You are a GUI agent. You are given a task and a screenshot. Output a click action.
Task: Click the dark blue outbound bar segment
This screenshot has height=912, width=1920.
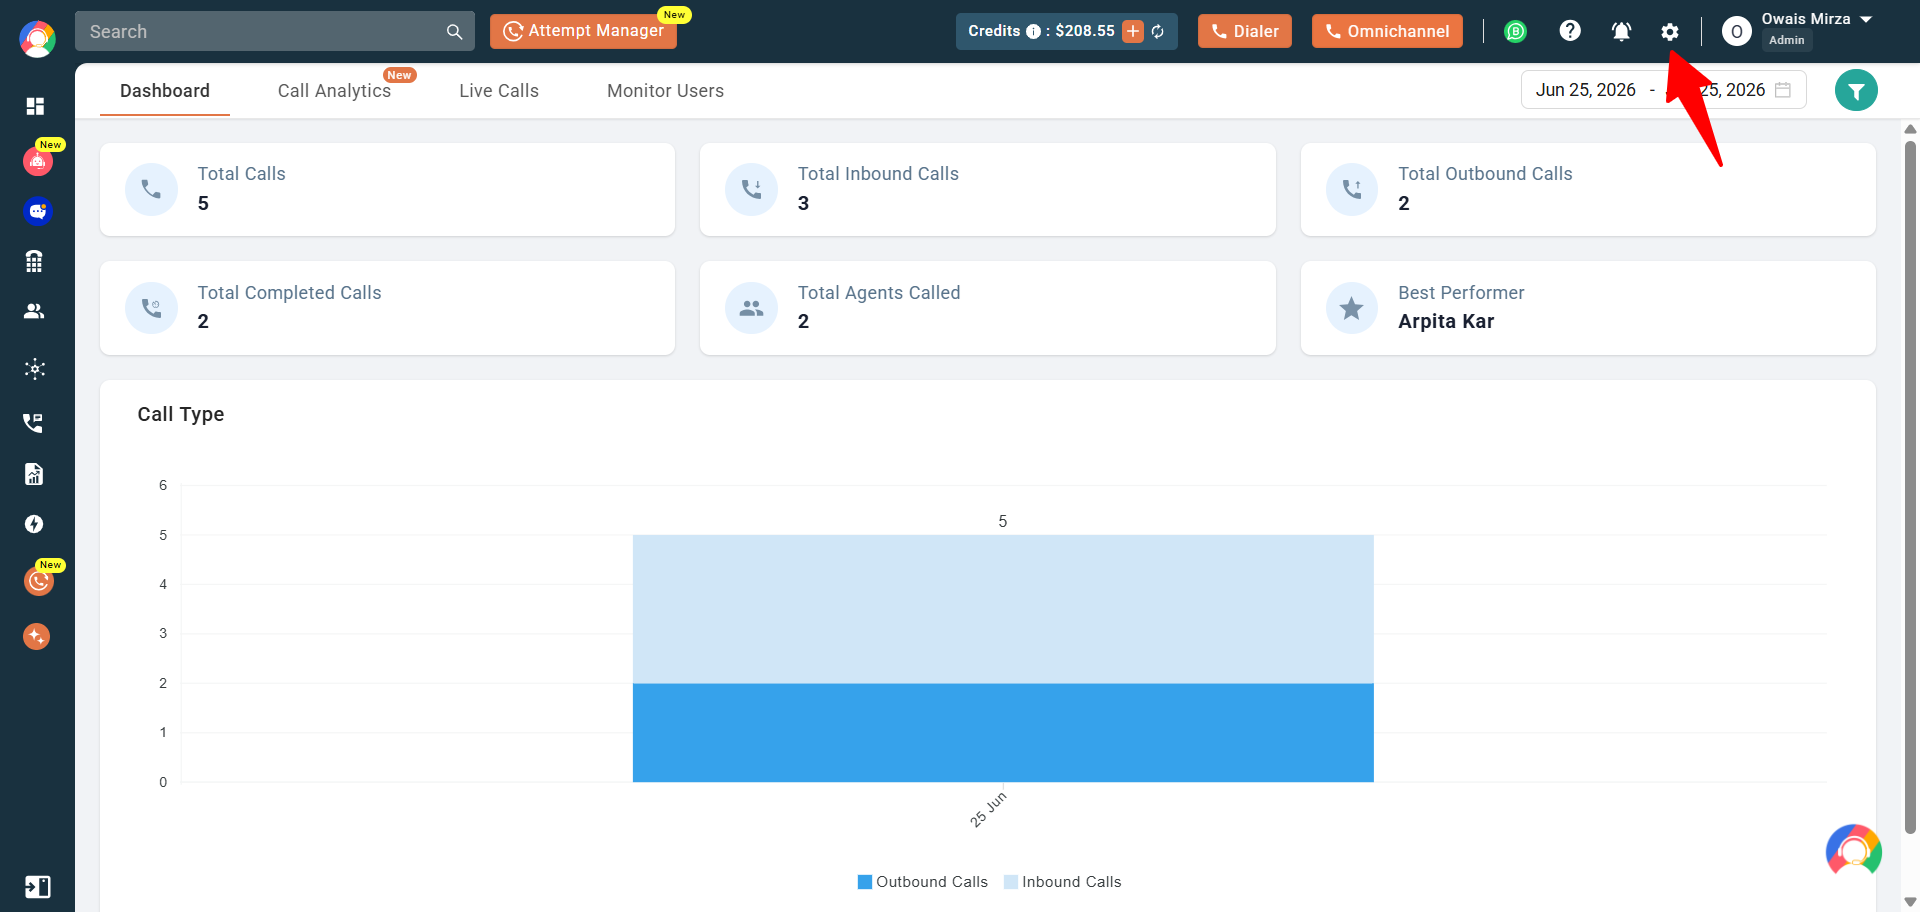(x=1003, y=733)
